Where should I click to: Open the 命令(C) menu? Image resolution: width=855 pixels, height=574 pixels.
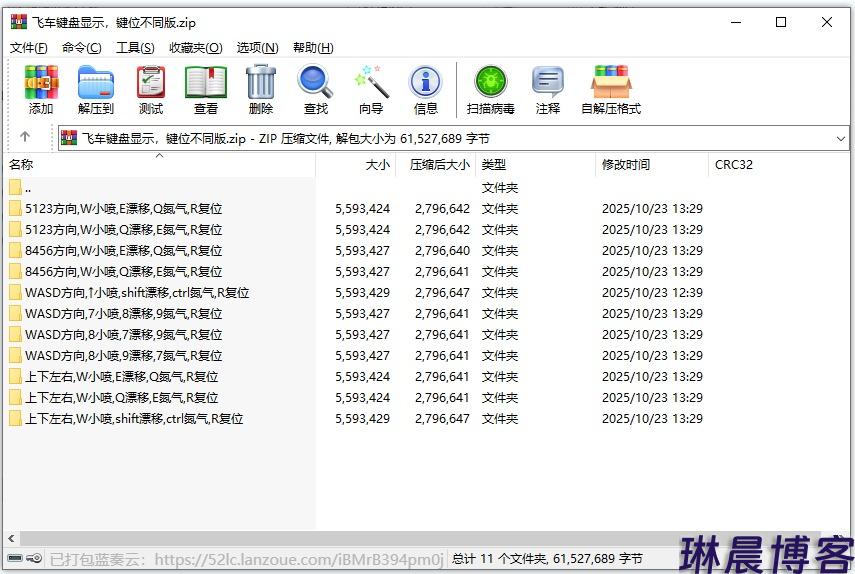click(81, 48)
